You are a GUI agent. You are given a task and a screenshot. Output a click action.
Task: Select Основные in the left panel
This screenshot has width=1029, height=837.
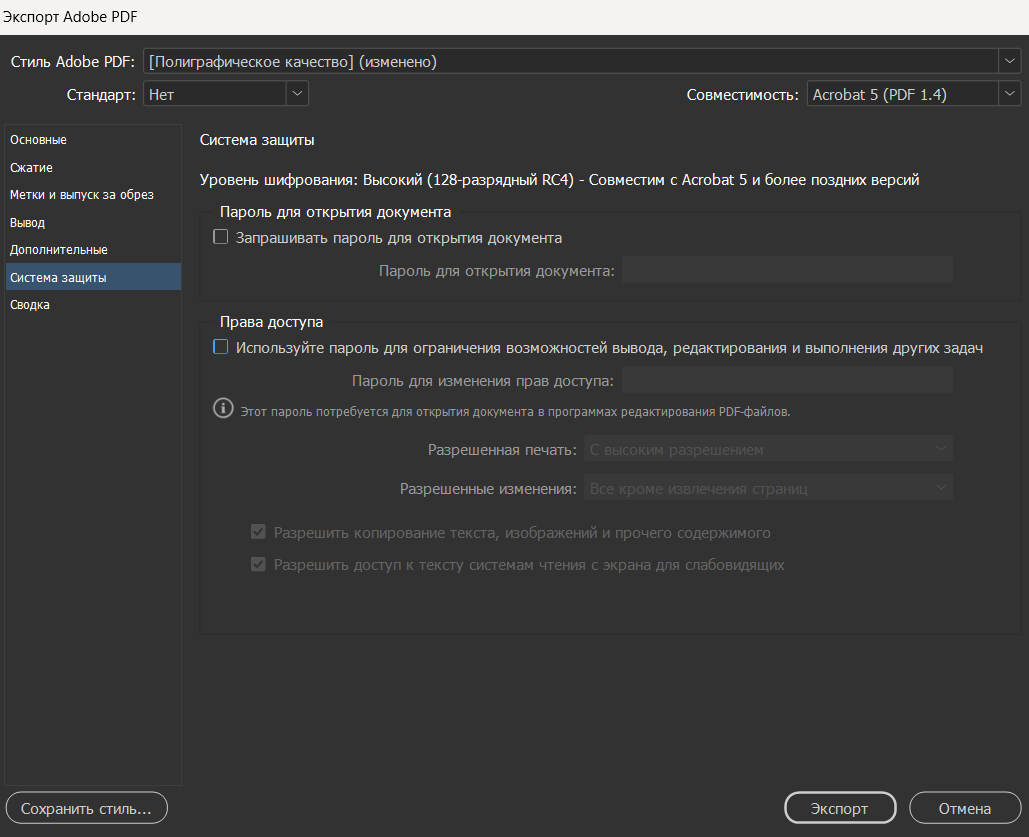[x=93, y=140]
